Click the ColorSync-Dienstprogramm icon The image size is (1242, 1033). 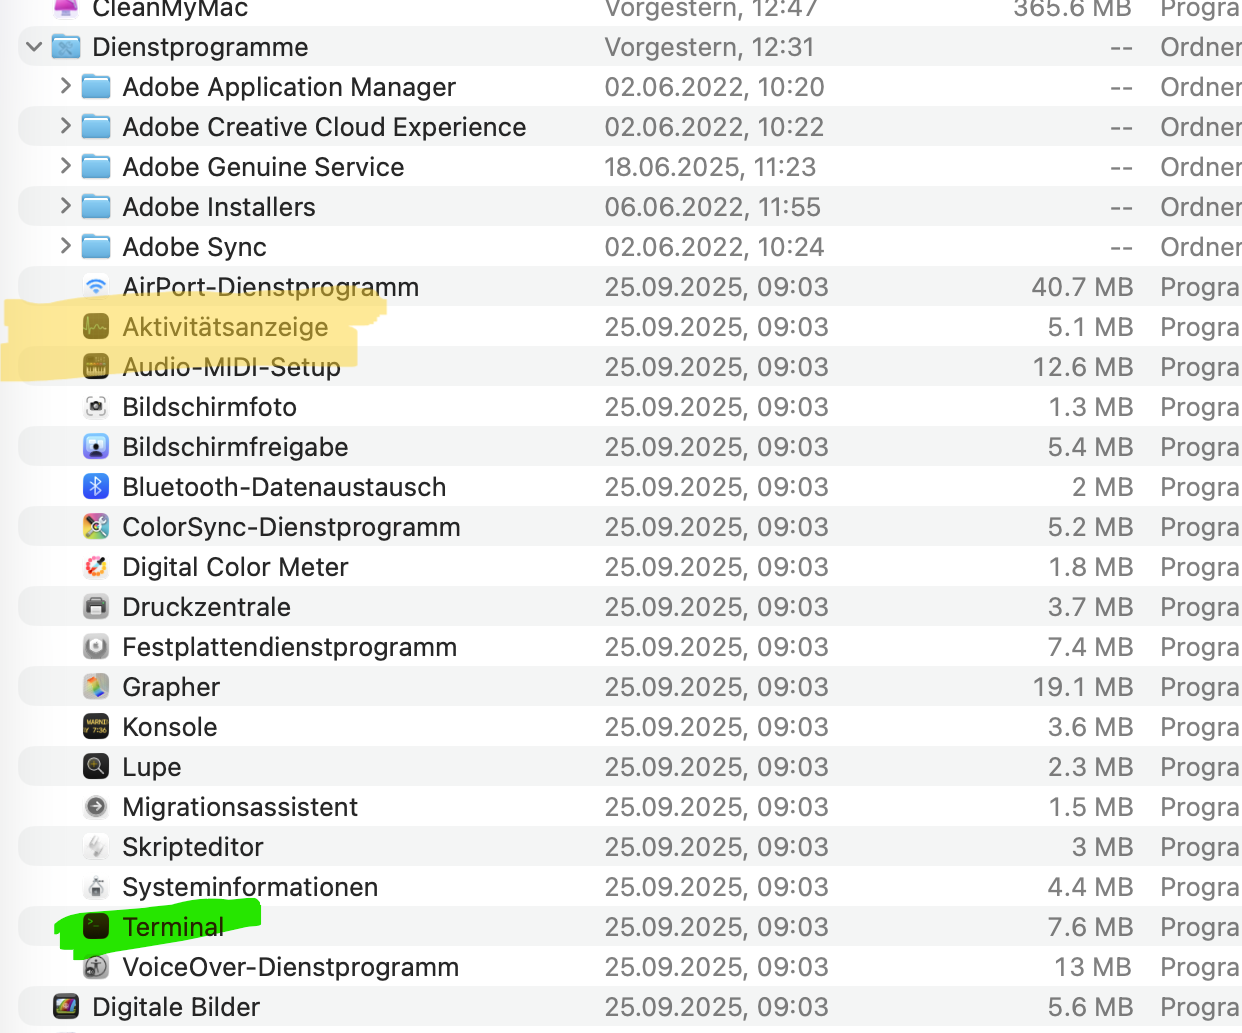pos(96,527)
